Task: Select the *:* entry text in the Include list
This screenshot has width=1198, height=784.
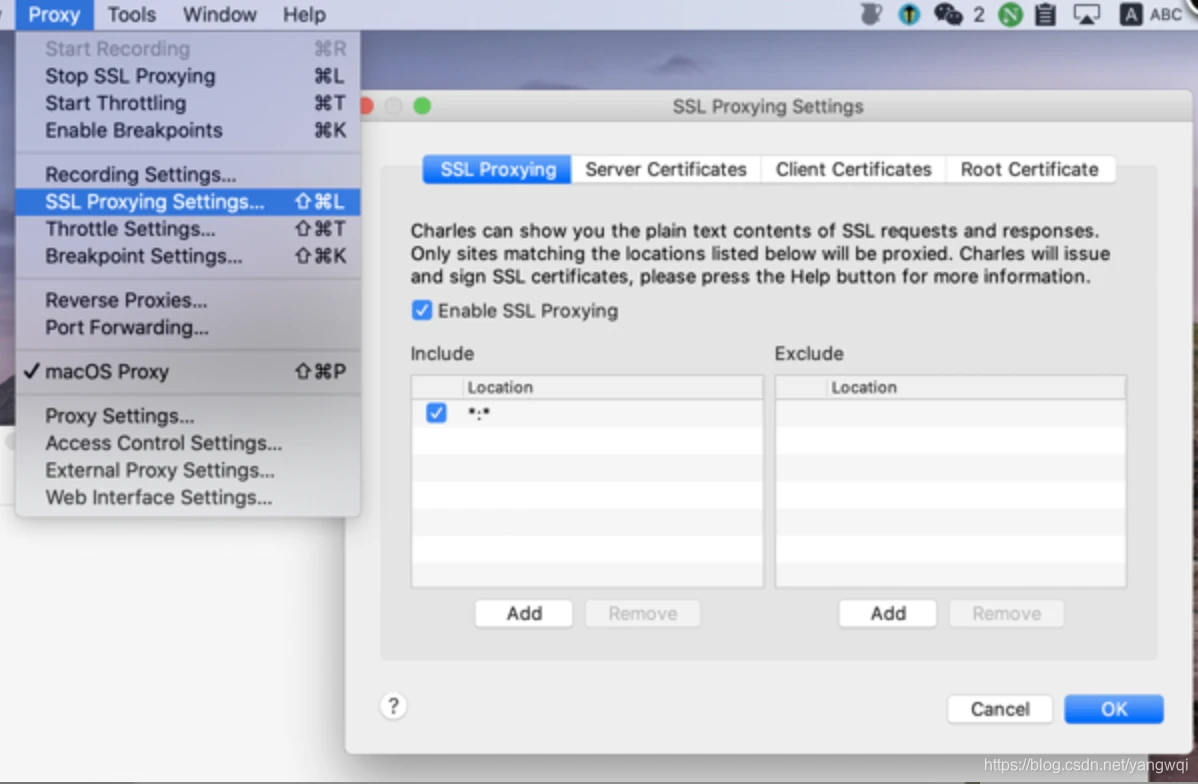Action: [x=479, y=413]
